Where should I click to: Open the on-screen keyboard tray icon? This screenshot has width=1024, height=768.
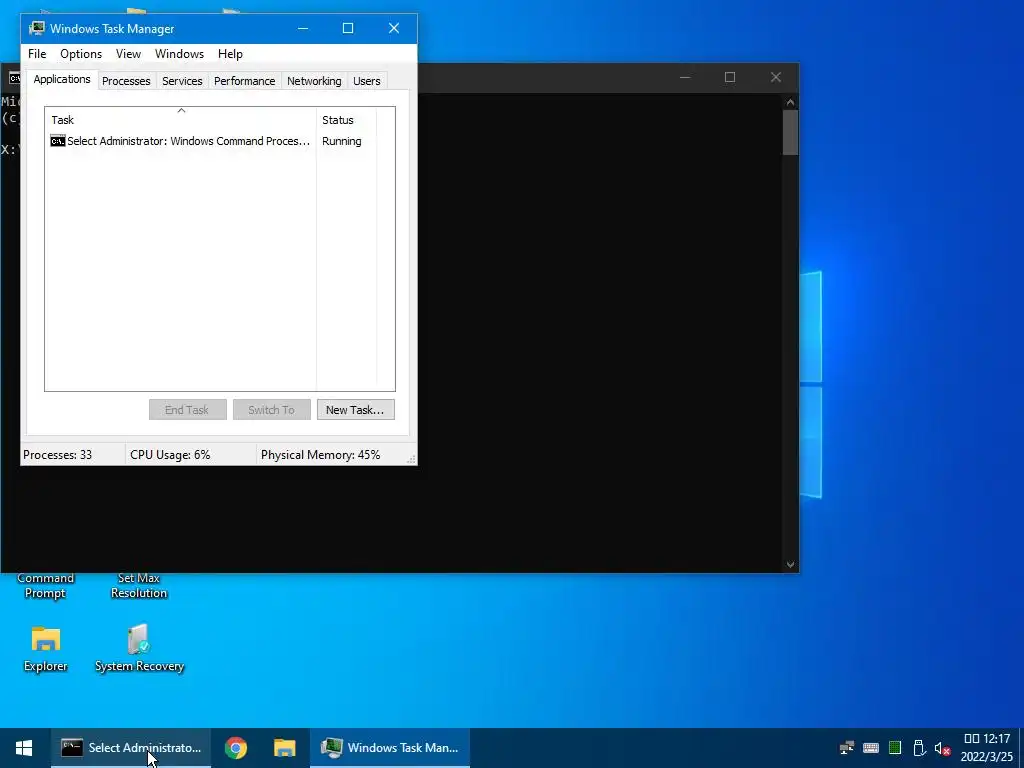871,748
